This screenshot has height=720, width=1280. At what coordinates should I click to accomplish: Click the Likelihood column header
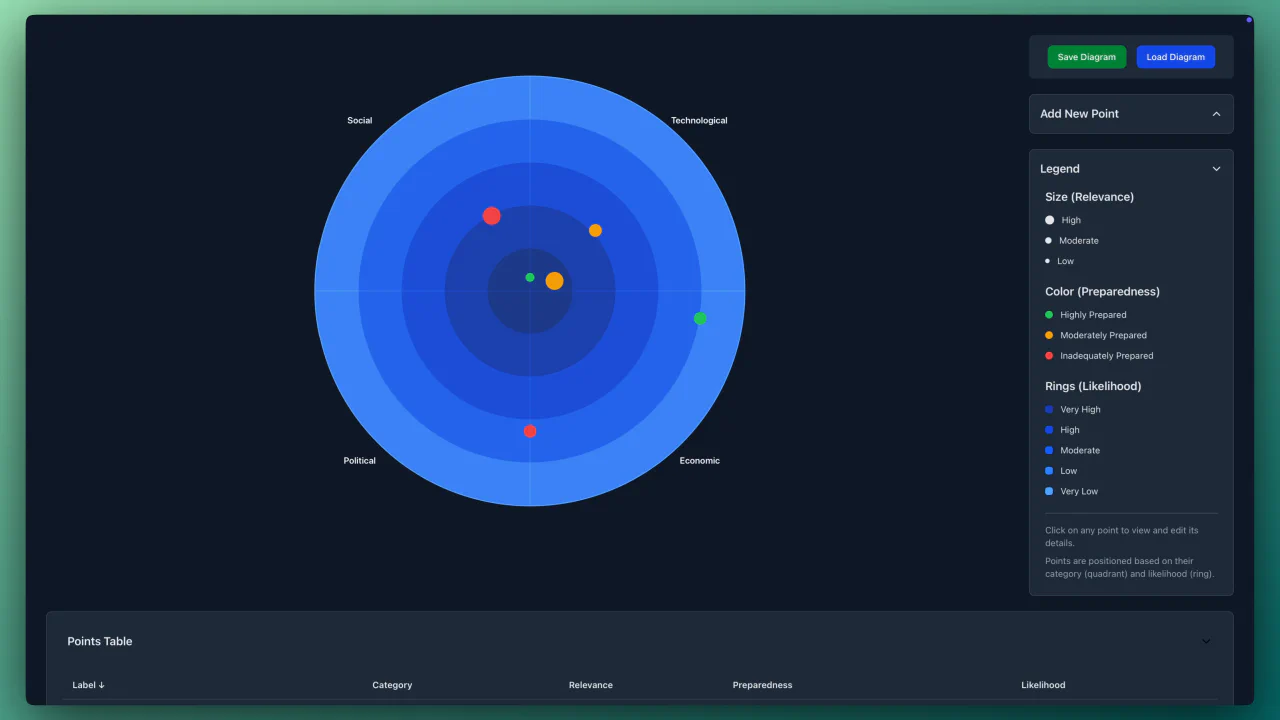coord(1043,685)
